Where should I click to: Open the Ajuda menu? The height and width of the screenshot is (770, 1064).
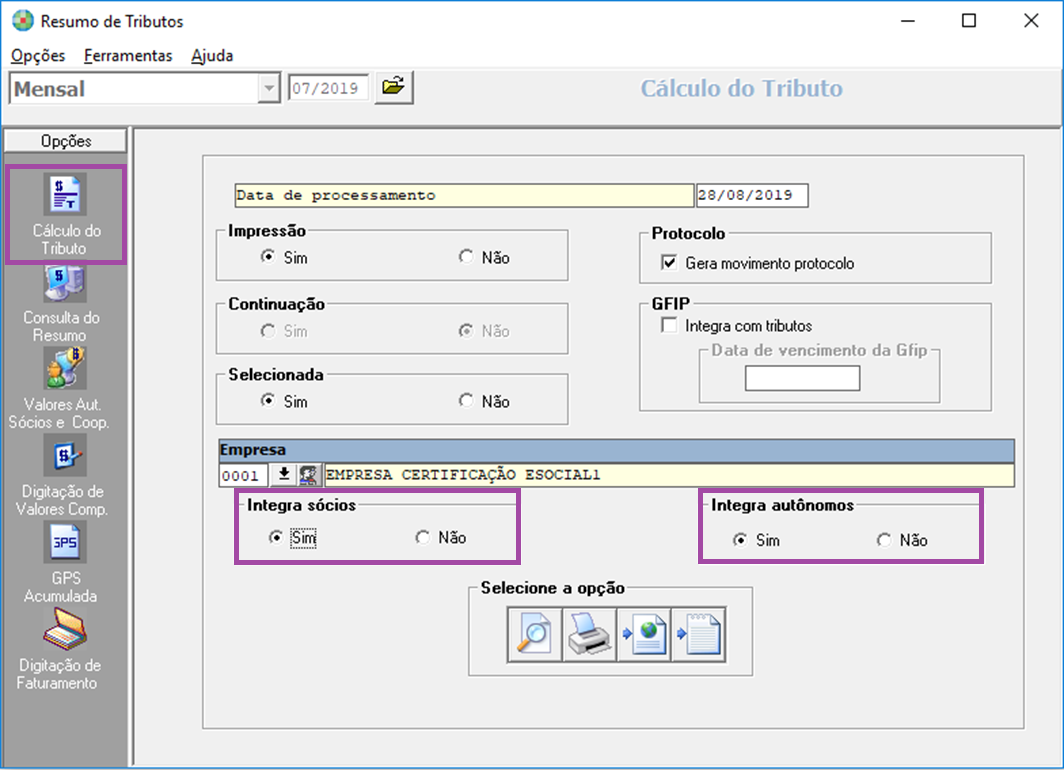212,56
